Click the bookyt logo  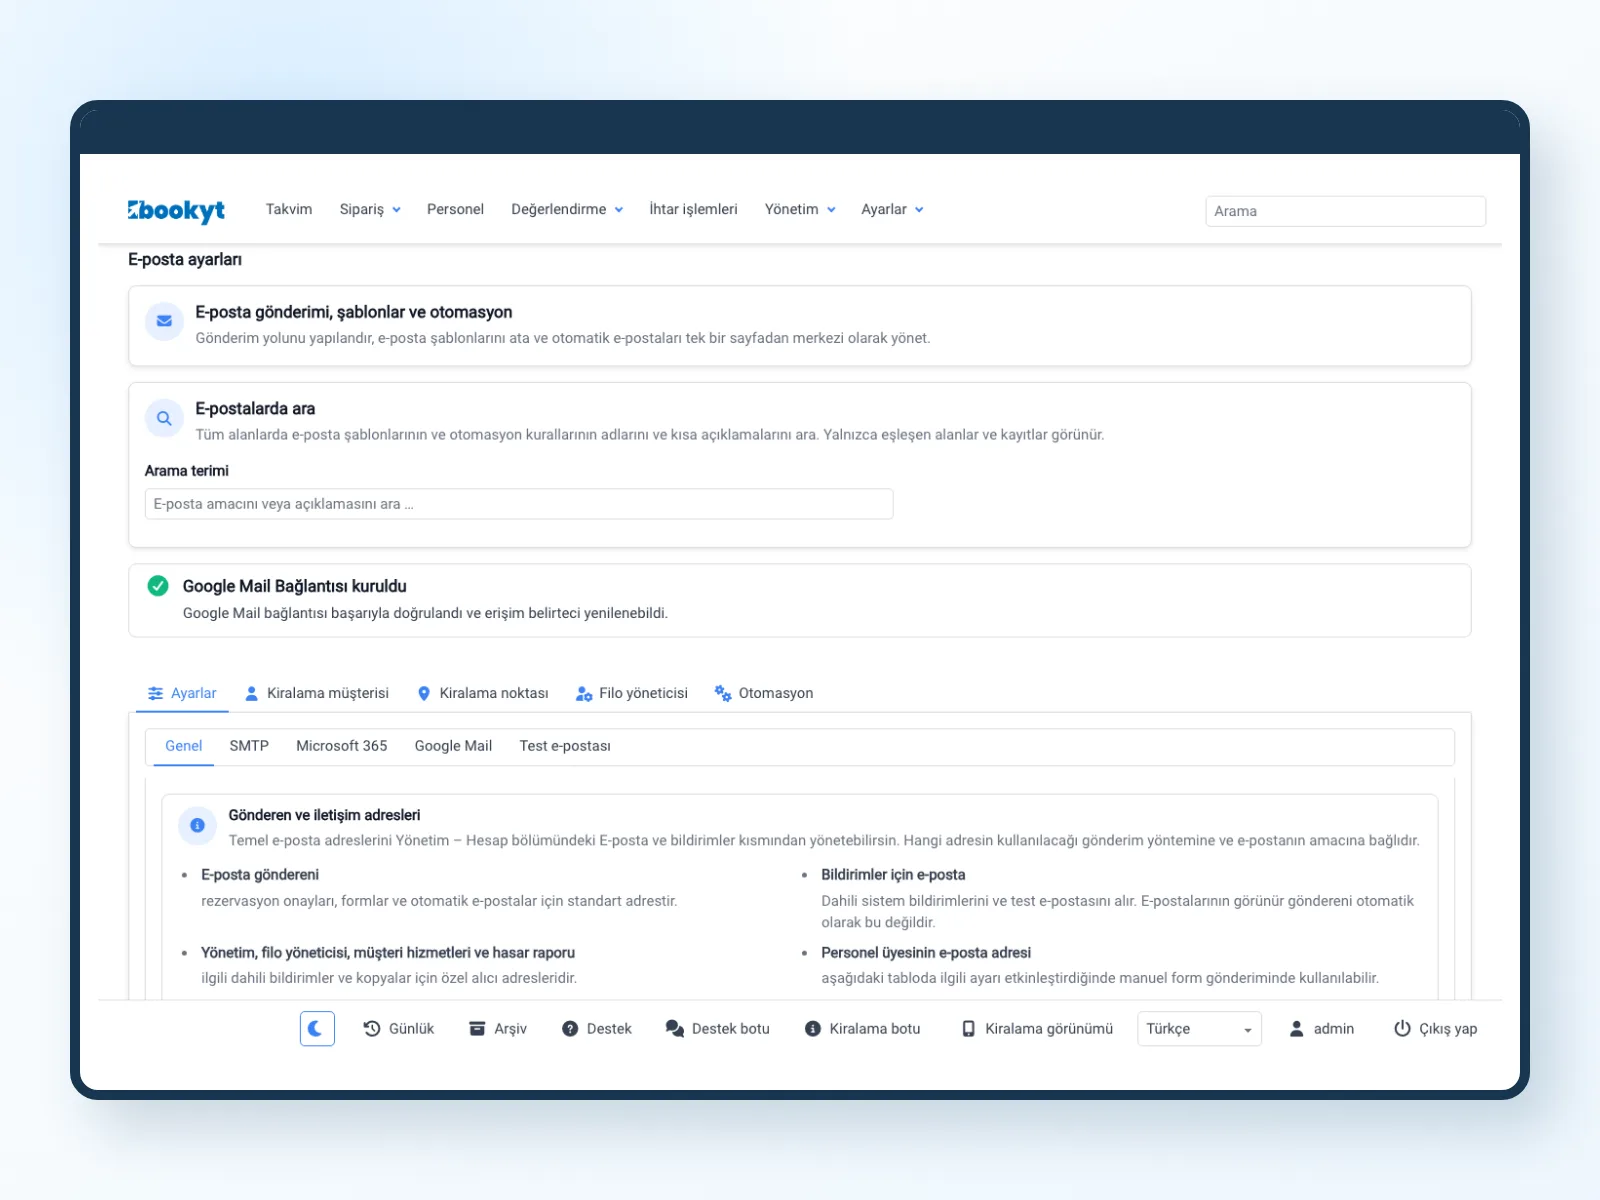click(176, 210)
